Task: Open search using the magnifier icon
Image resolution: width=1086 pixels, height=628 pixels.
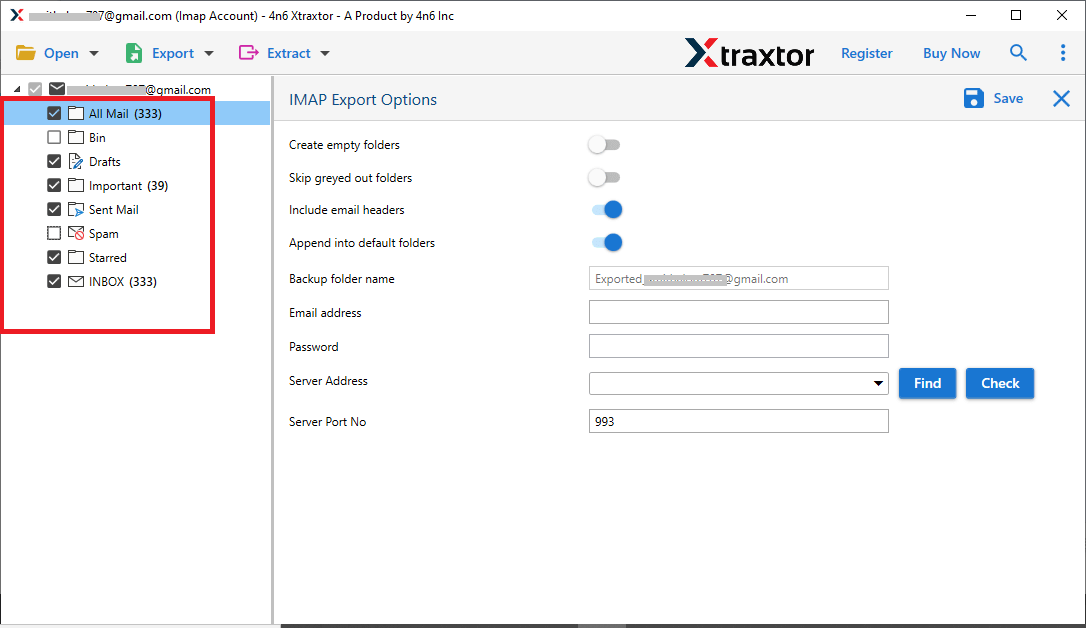Action: point(1018,52)
